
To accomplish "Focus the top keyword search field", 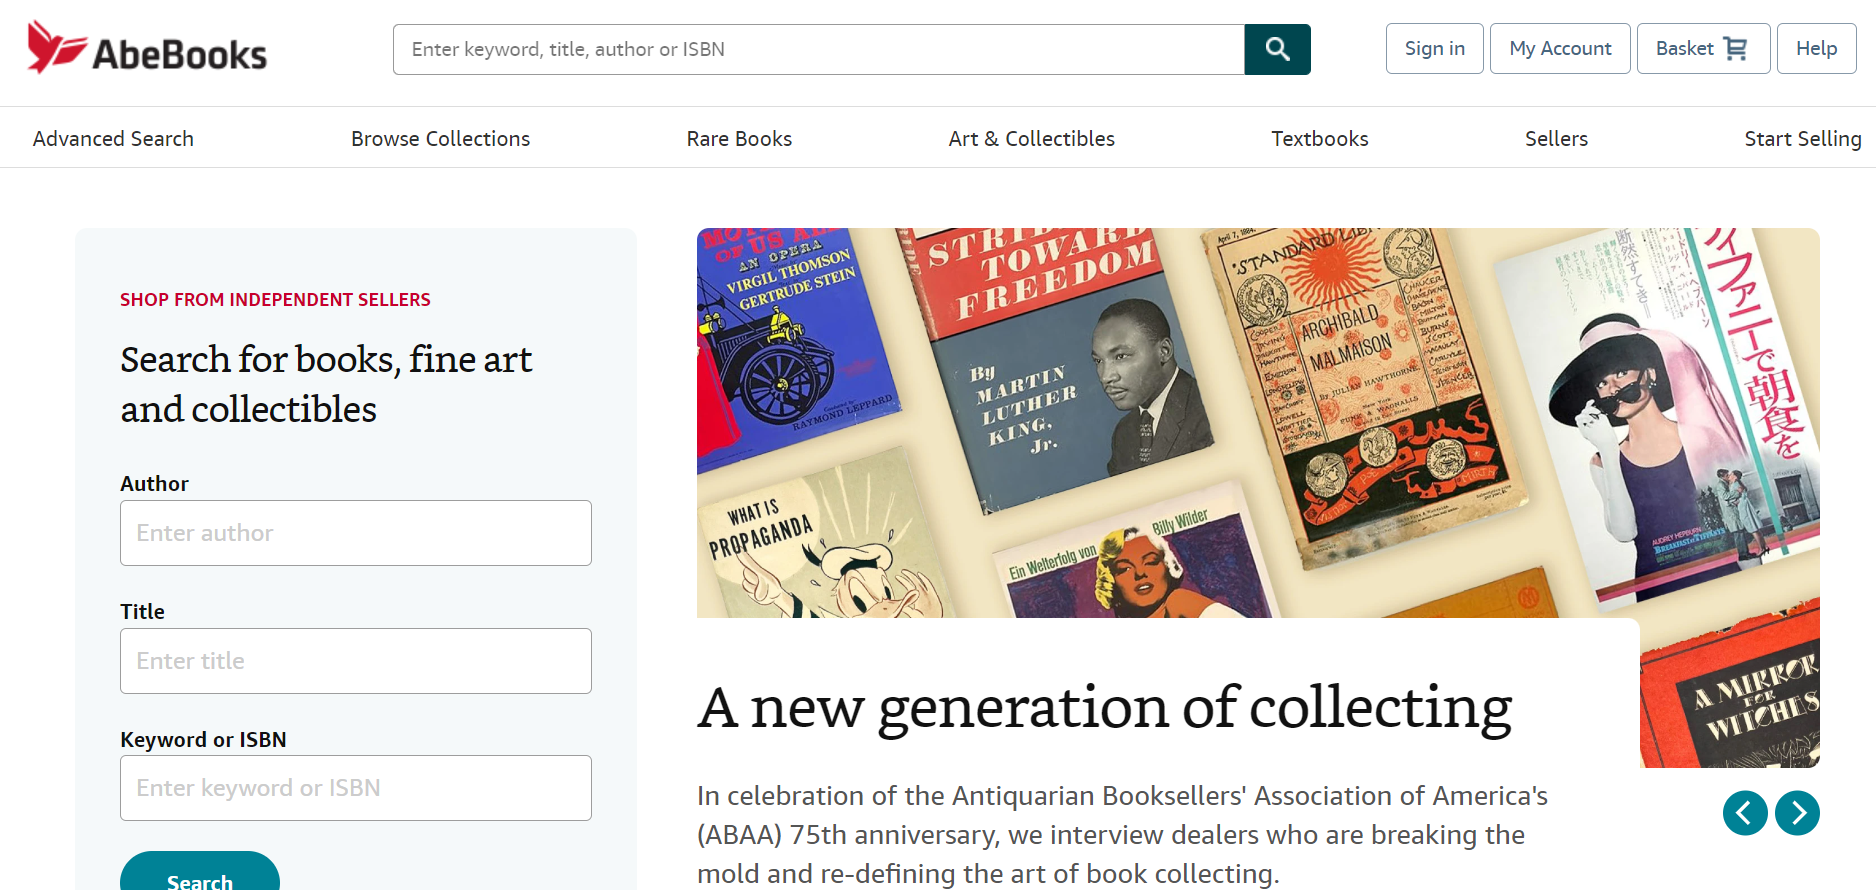I will [818, 49].
